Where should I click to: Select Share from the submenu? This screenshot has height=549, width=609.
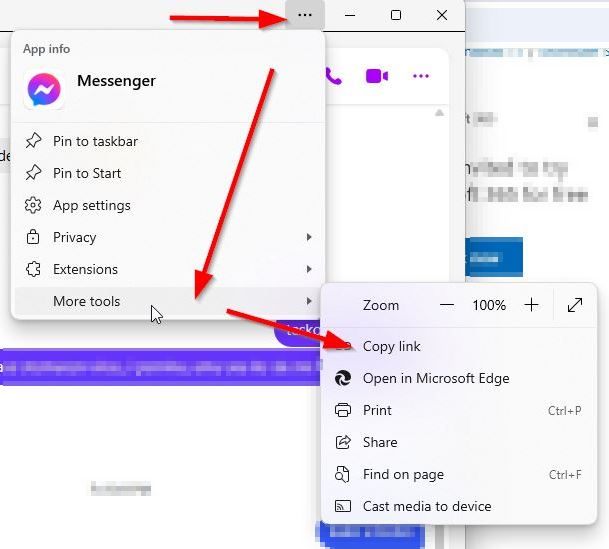pyautogui.click(x=459, y=442)
